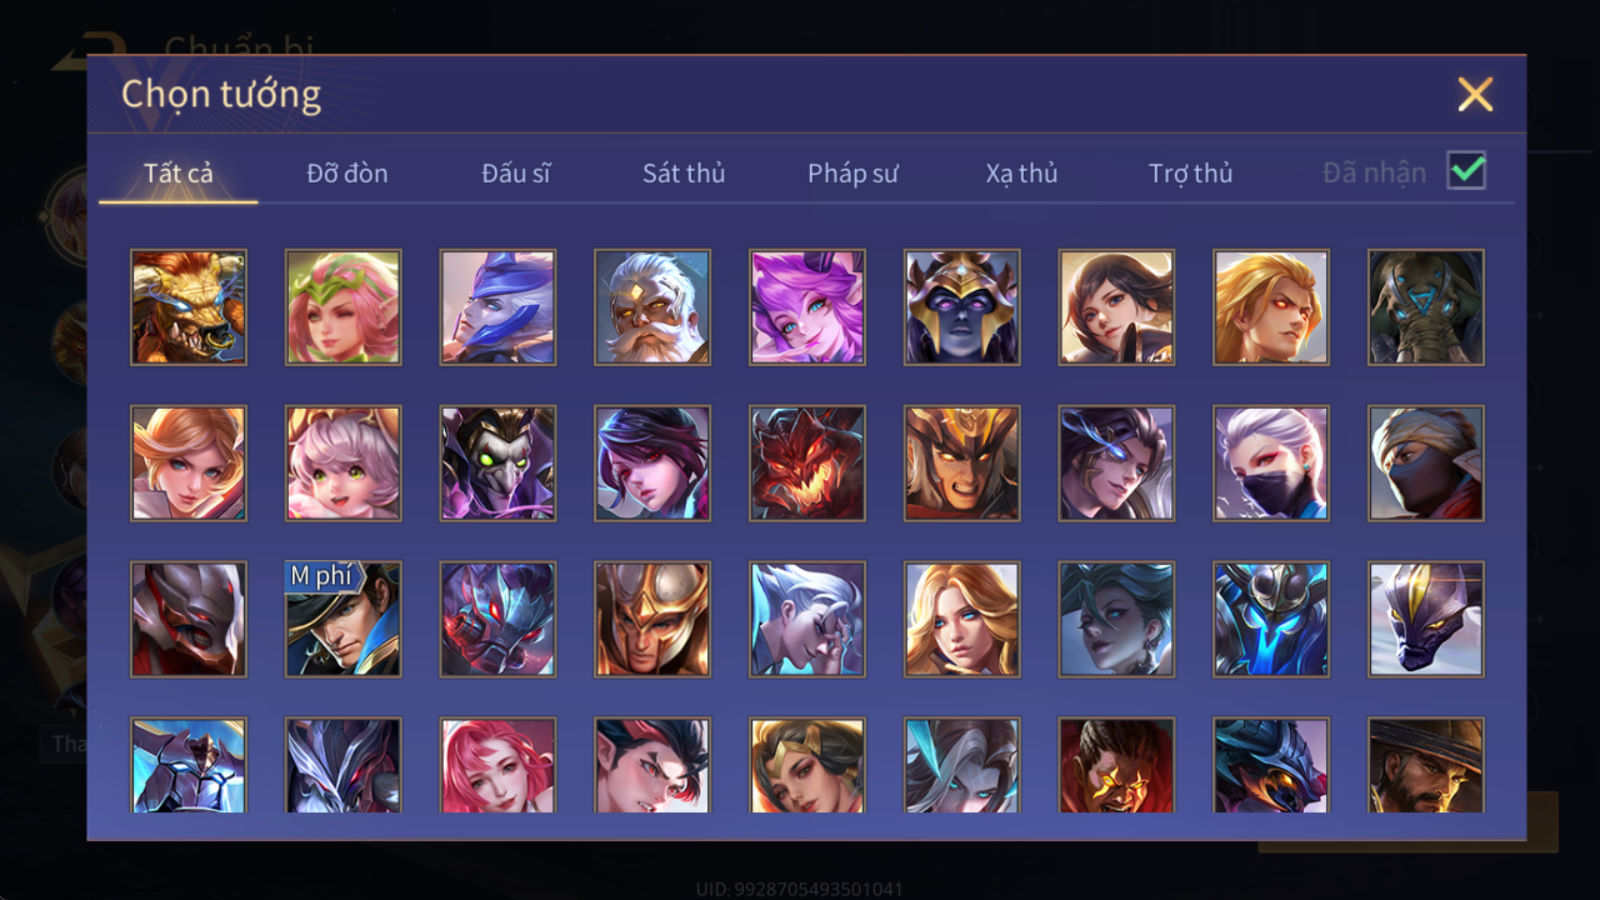Viewport: 1600px width, 900px height.
Task: Choose the golden spartan helmet hero
Action: pyautogui.click(x=652, y=619)
